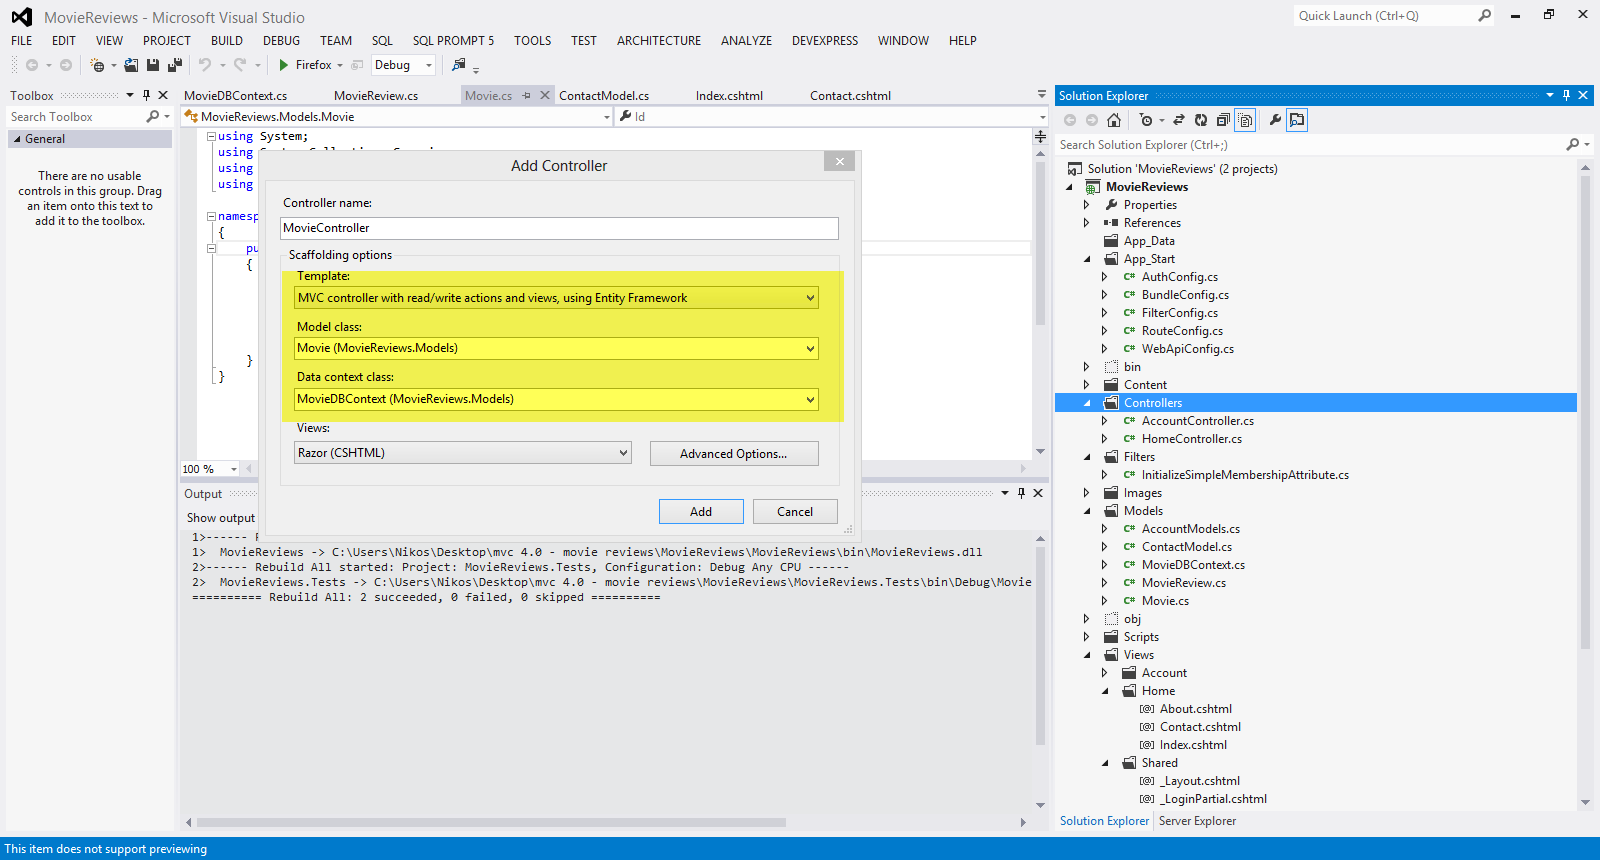
Task: Click the Visual Studio logo icon
Action: coord(22,17)
